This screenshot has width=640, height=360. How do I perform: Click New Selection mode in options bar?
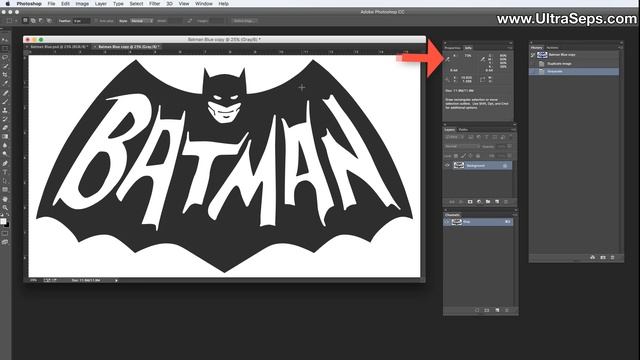click(25, 20)
